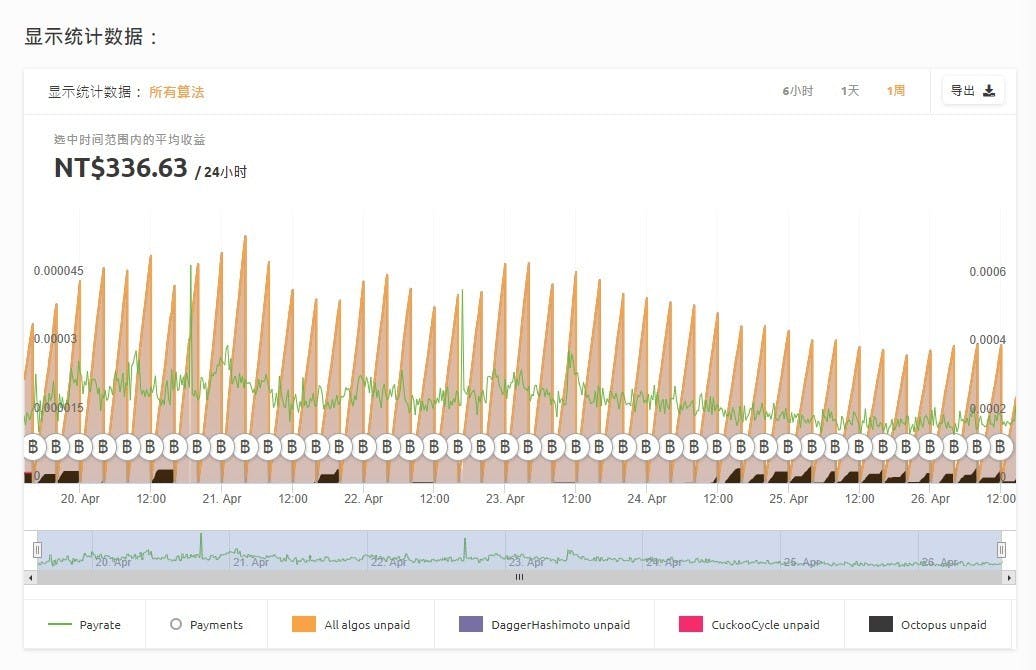Click the pink CuckooCycle swatch
The width and height of the screenshot is (1036, 670).
pyautogui.click(x=691, y=624)
